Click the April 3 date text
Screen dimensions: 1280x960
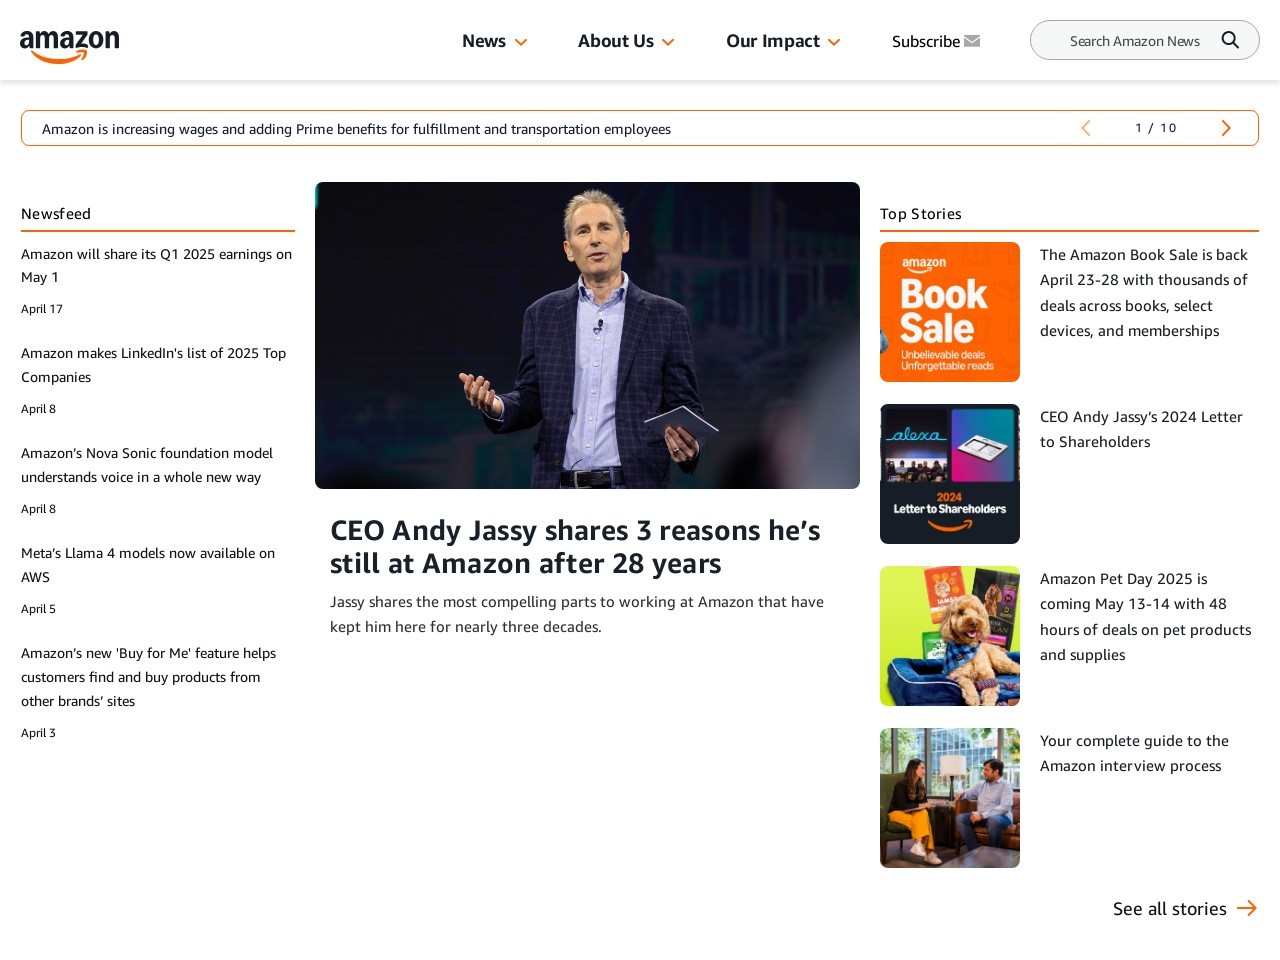pos(38,733)
